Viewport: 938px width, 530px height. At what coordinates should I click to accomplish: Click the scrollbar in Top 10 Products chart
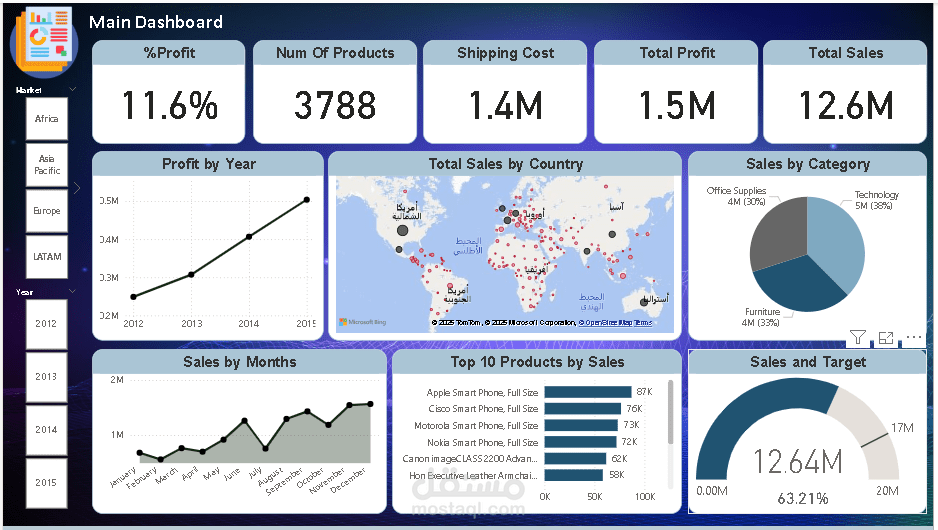(671, 413)
